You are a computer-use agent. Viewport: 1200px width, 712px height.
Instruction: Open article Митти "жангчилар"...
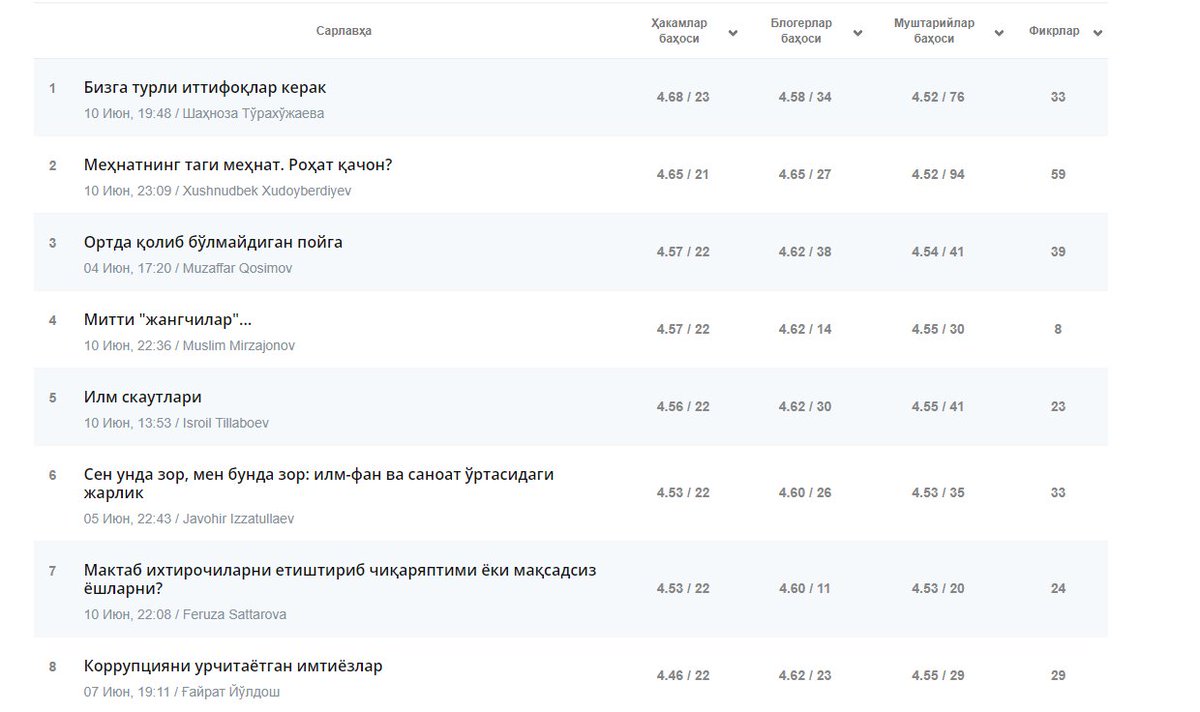pos(167,320)
